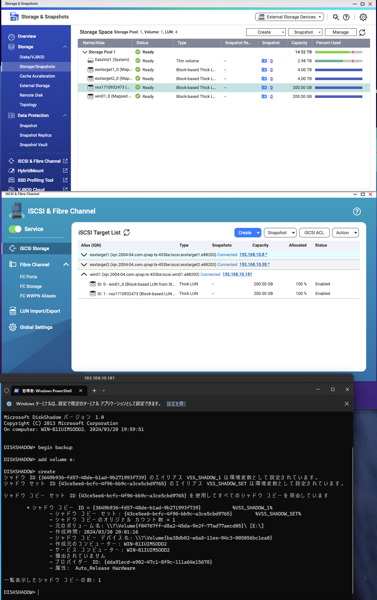The width and height of the screenshot is (377, 600).
Task: Expand the esxtarget2 iSCSI target
Action: pyautogui.click(x=84, y=264)
